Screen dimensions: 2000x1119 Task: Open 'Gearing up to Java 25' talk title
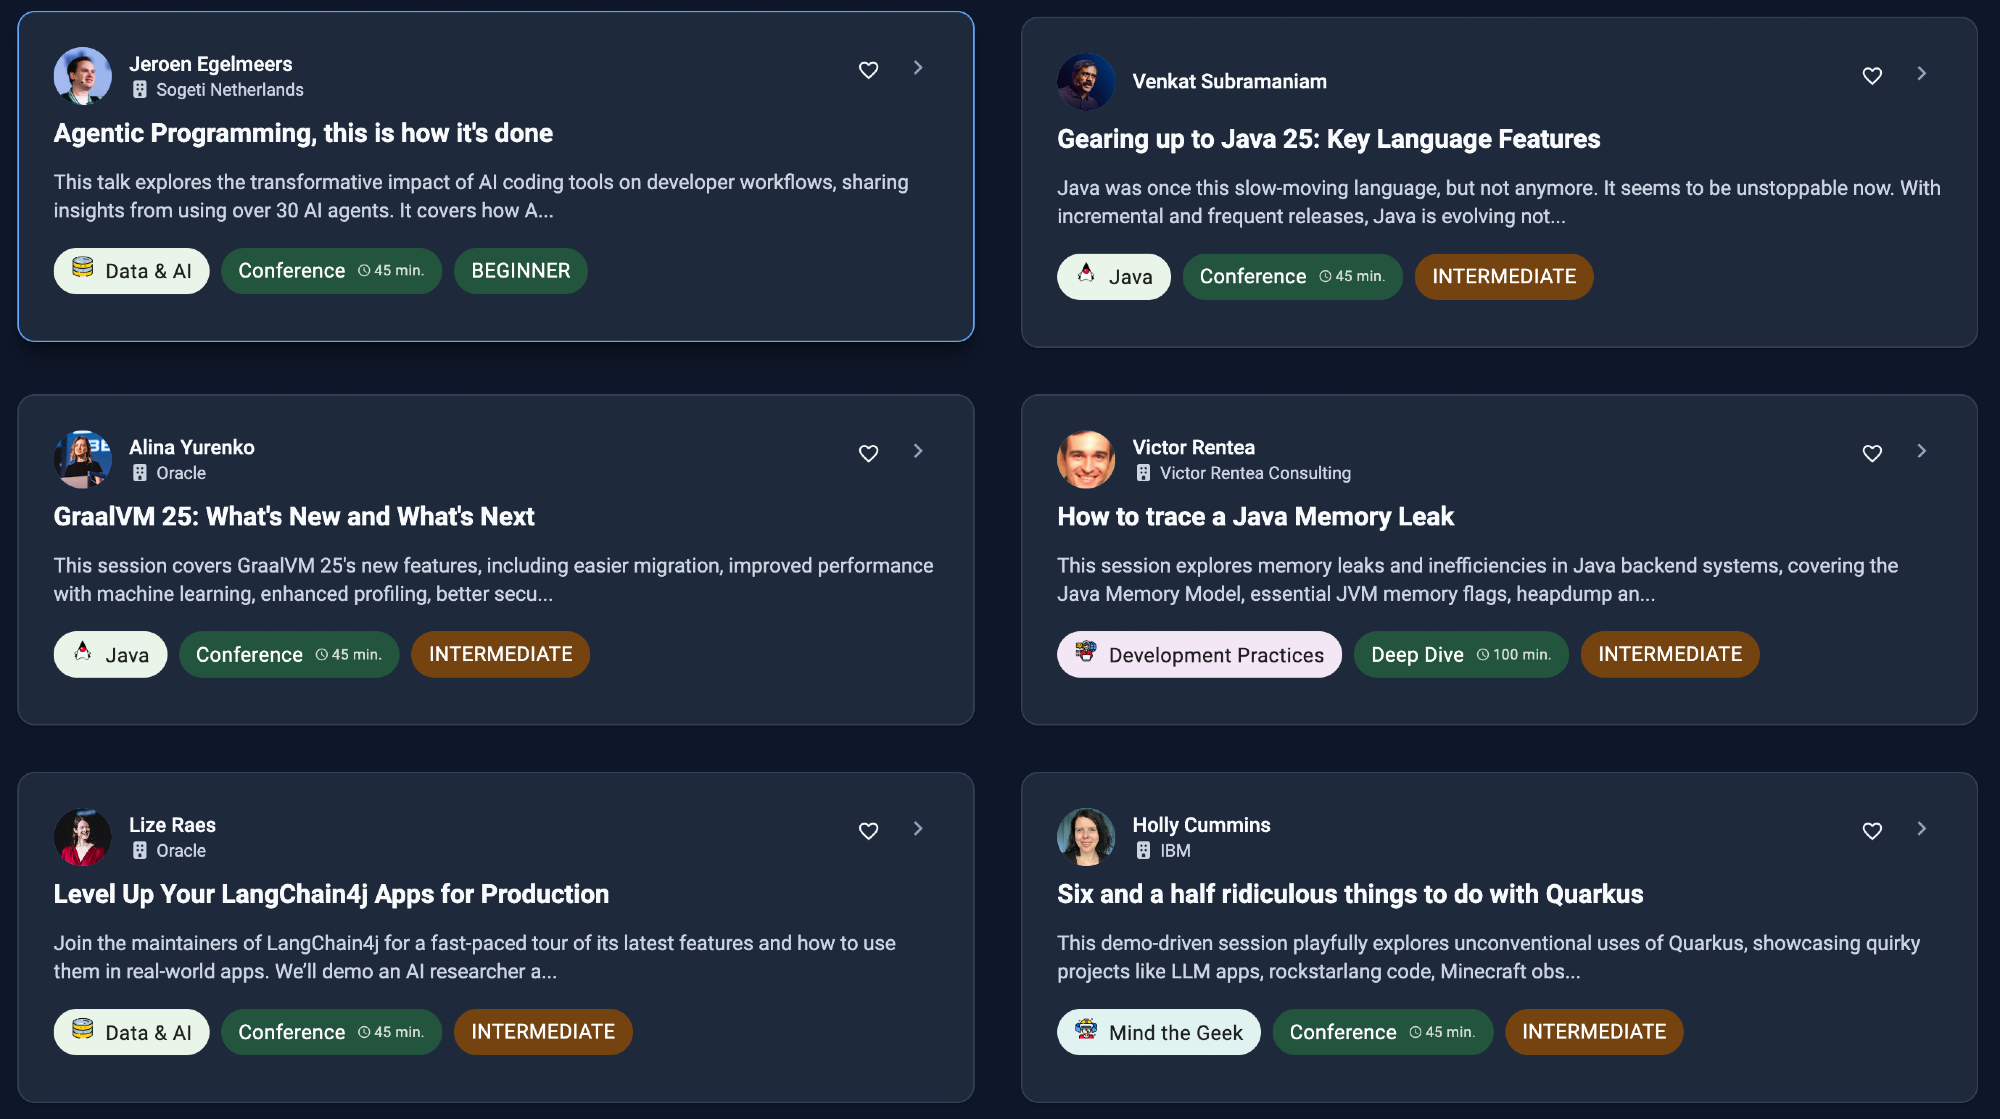tap(1328, 139)
